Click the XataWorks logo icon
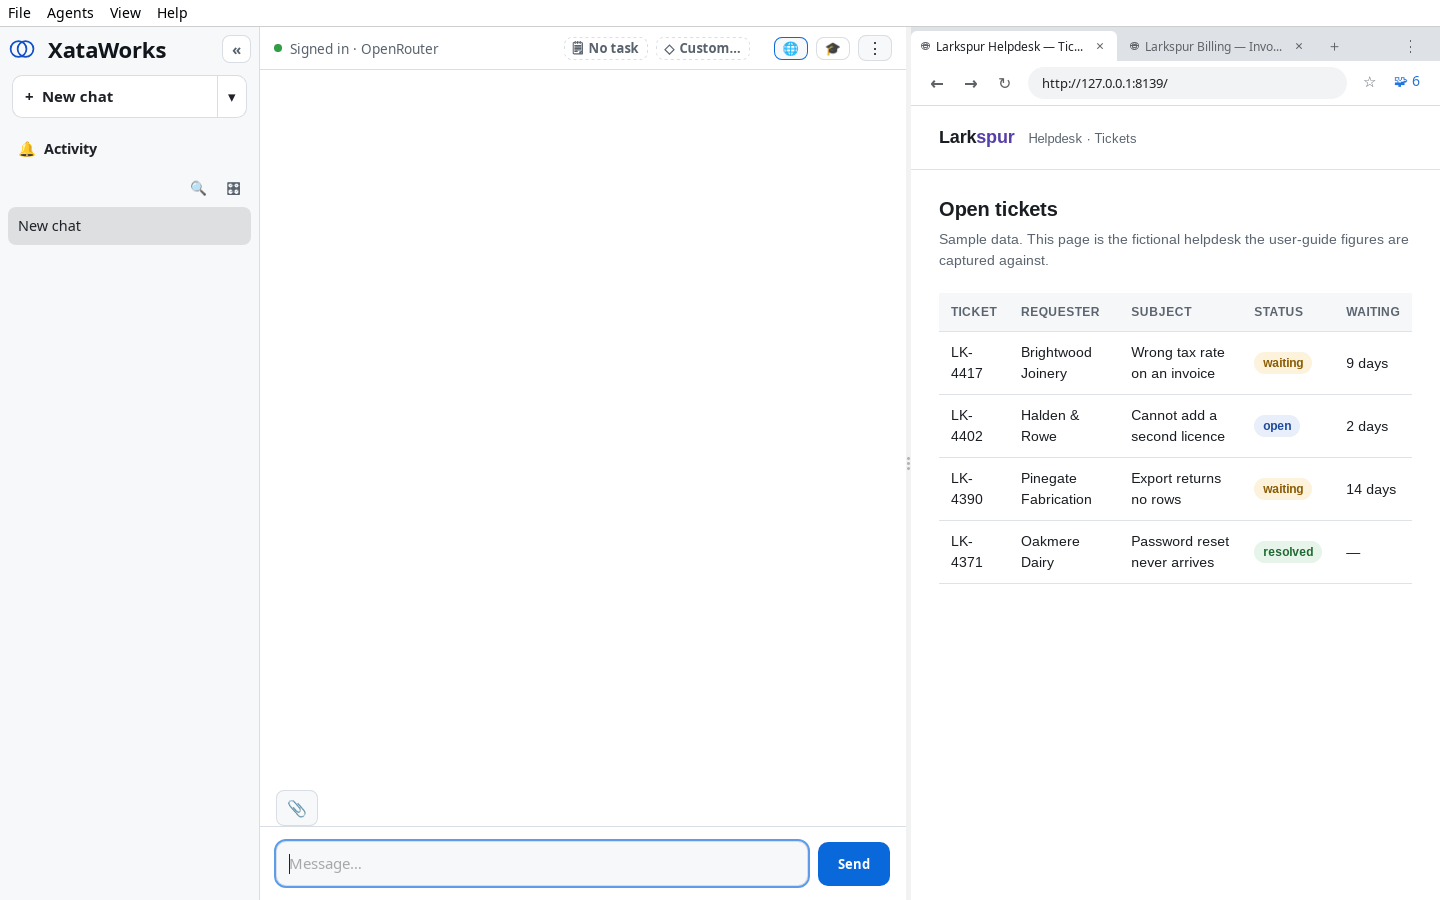Viewport: 1440px width, 900px height. tap(22, 49)
